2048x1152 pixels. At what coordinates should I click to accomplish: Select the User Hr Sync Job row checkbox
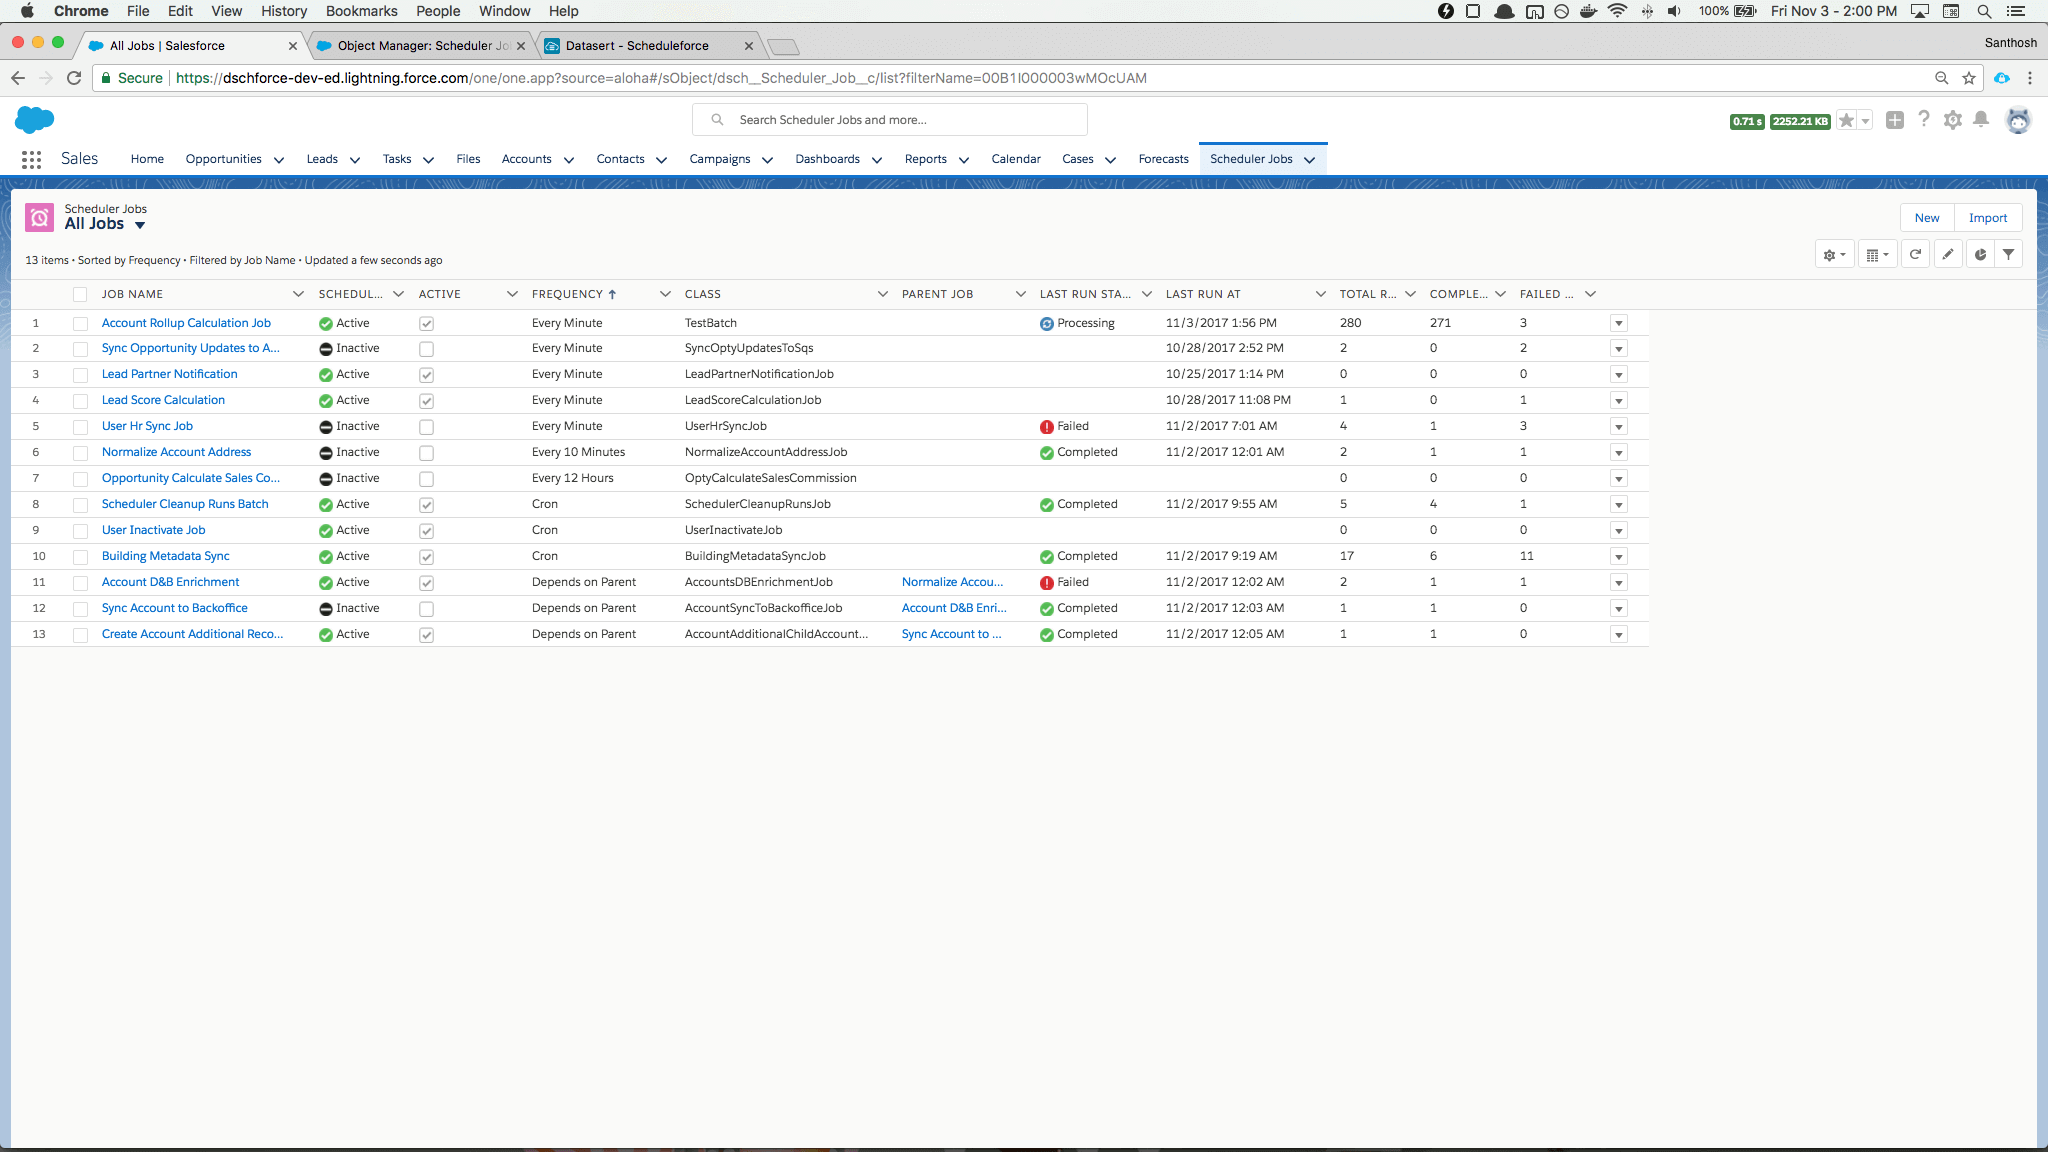pos(80,427)
